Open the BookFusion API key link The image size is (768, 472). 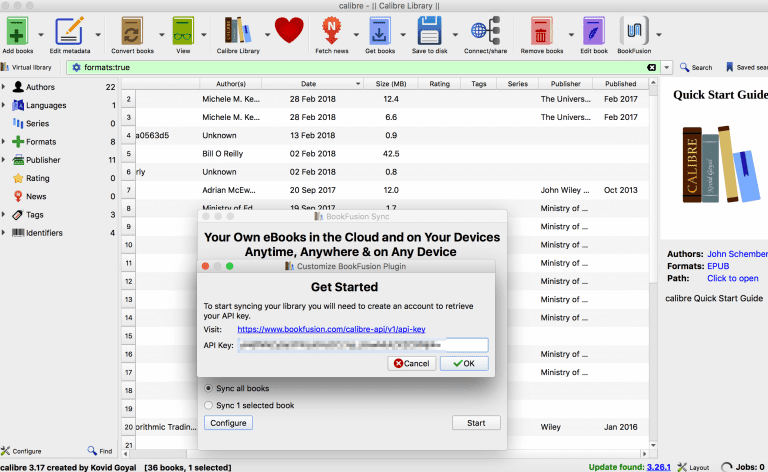pos(331,329)
